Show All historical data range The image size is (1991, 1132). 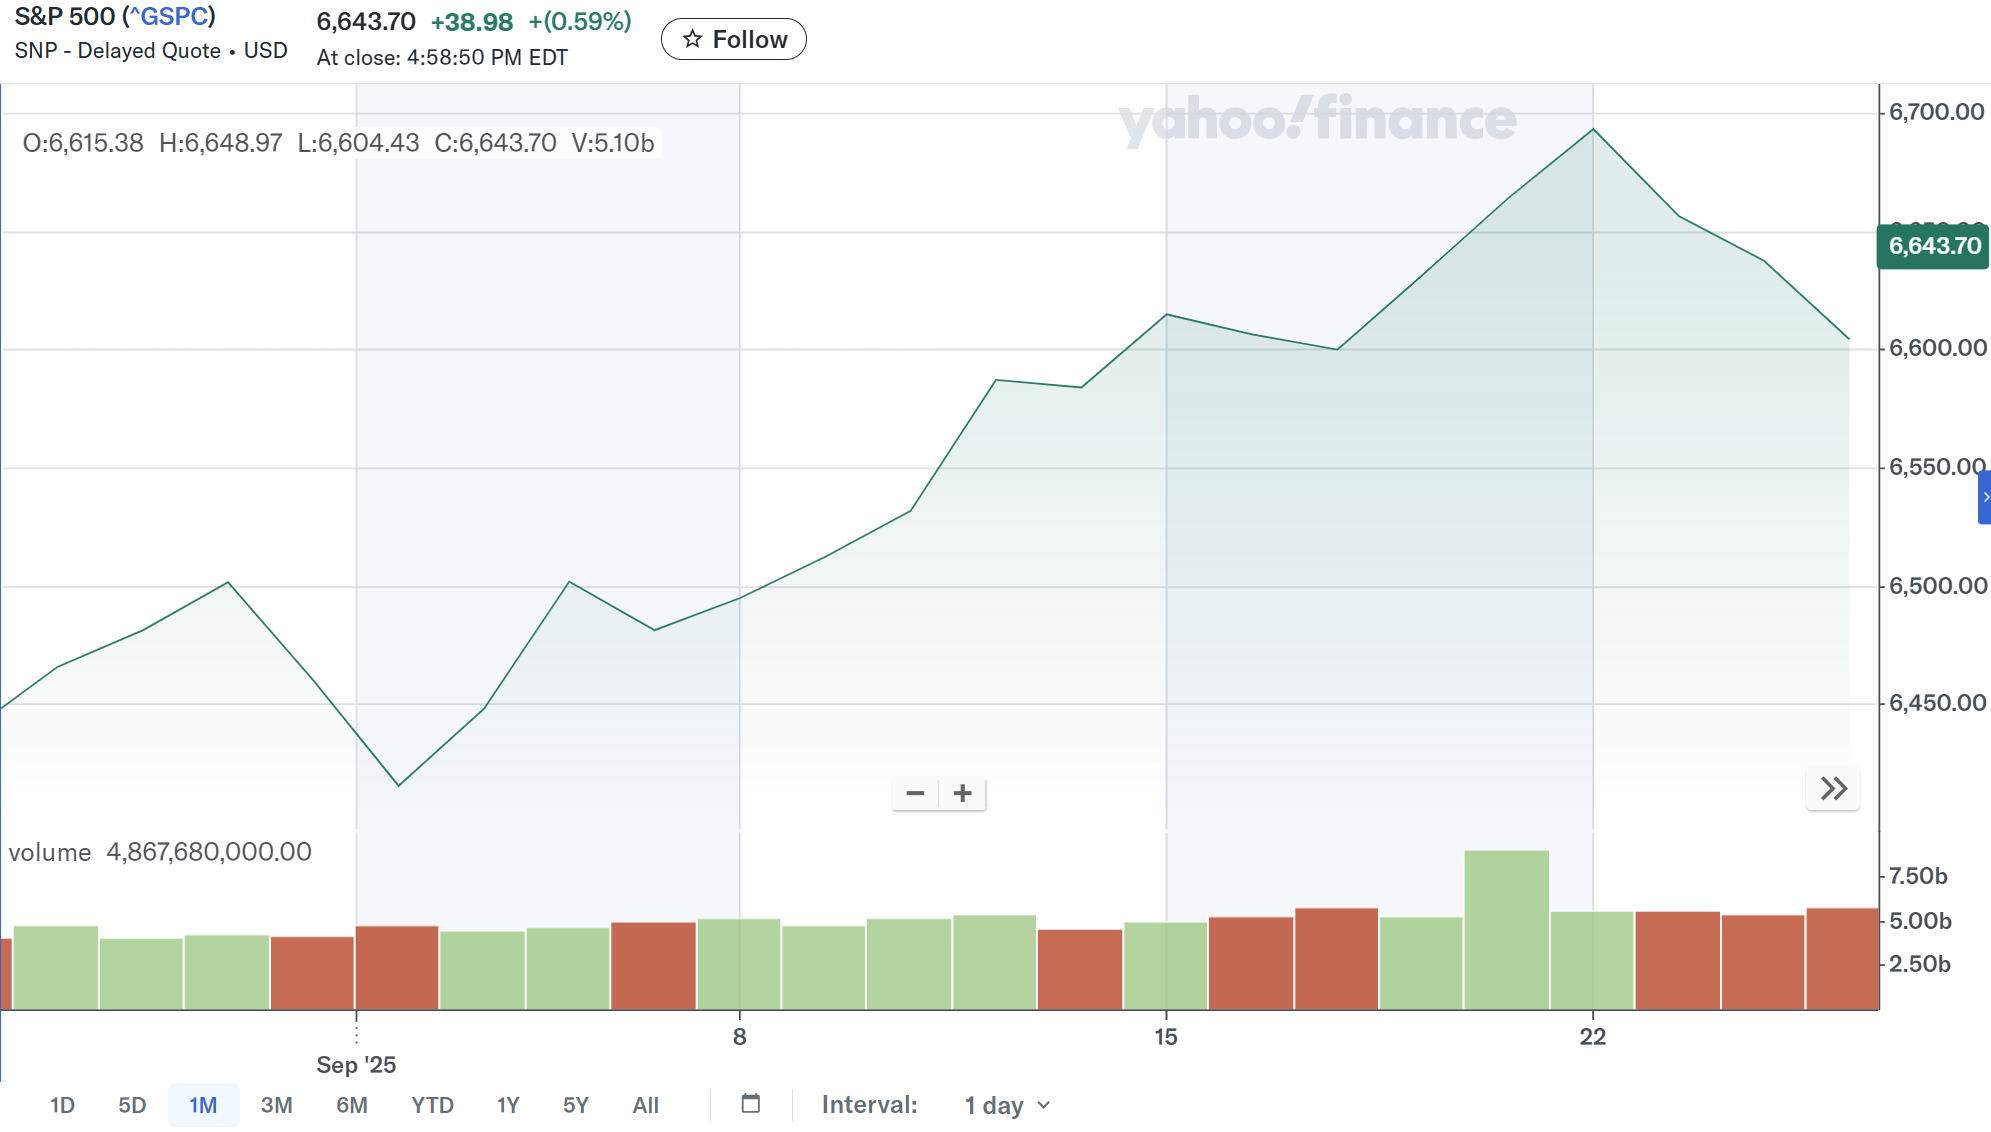tap(645, 1105)
